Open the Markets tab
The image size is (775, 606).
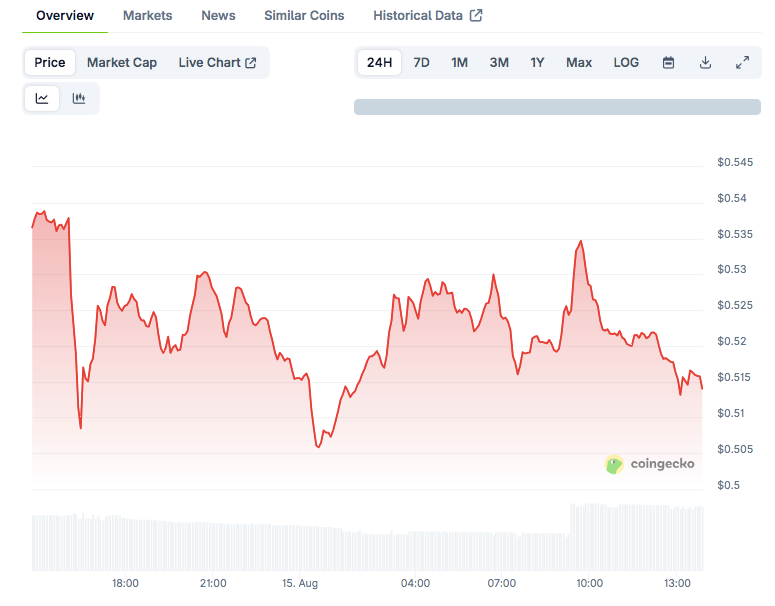coord(147,15)
